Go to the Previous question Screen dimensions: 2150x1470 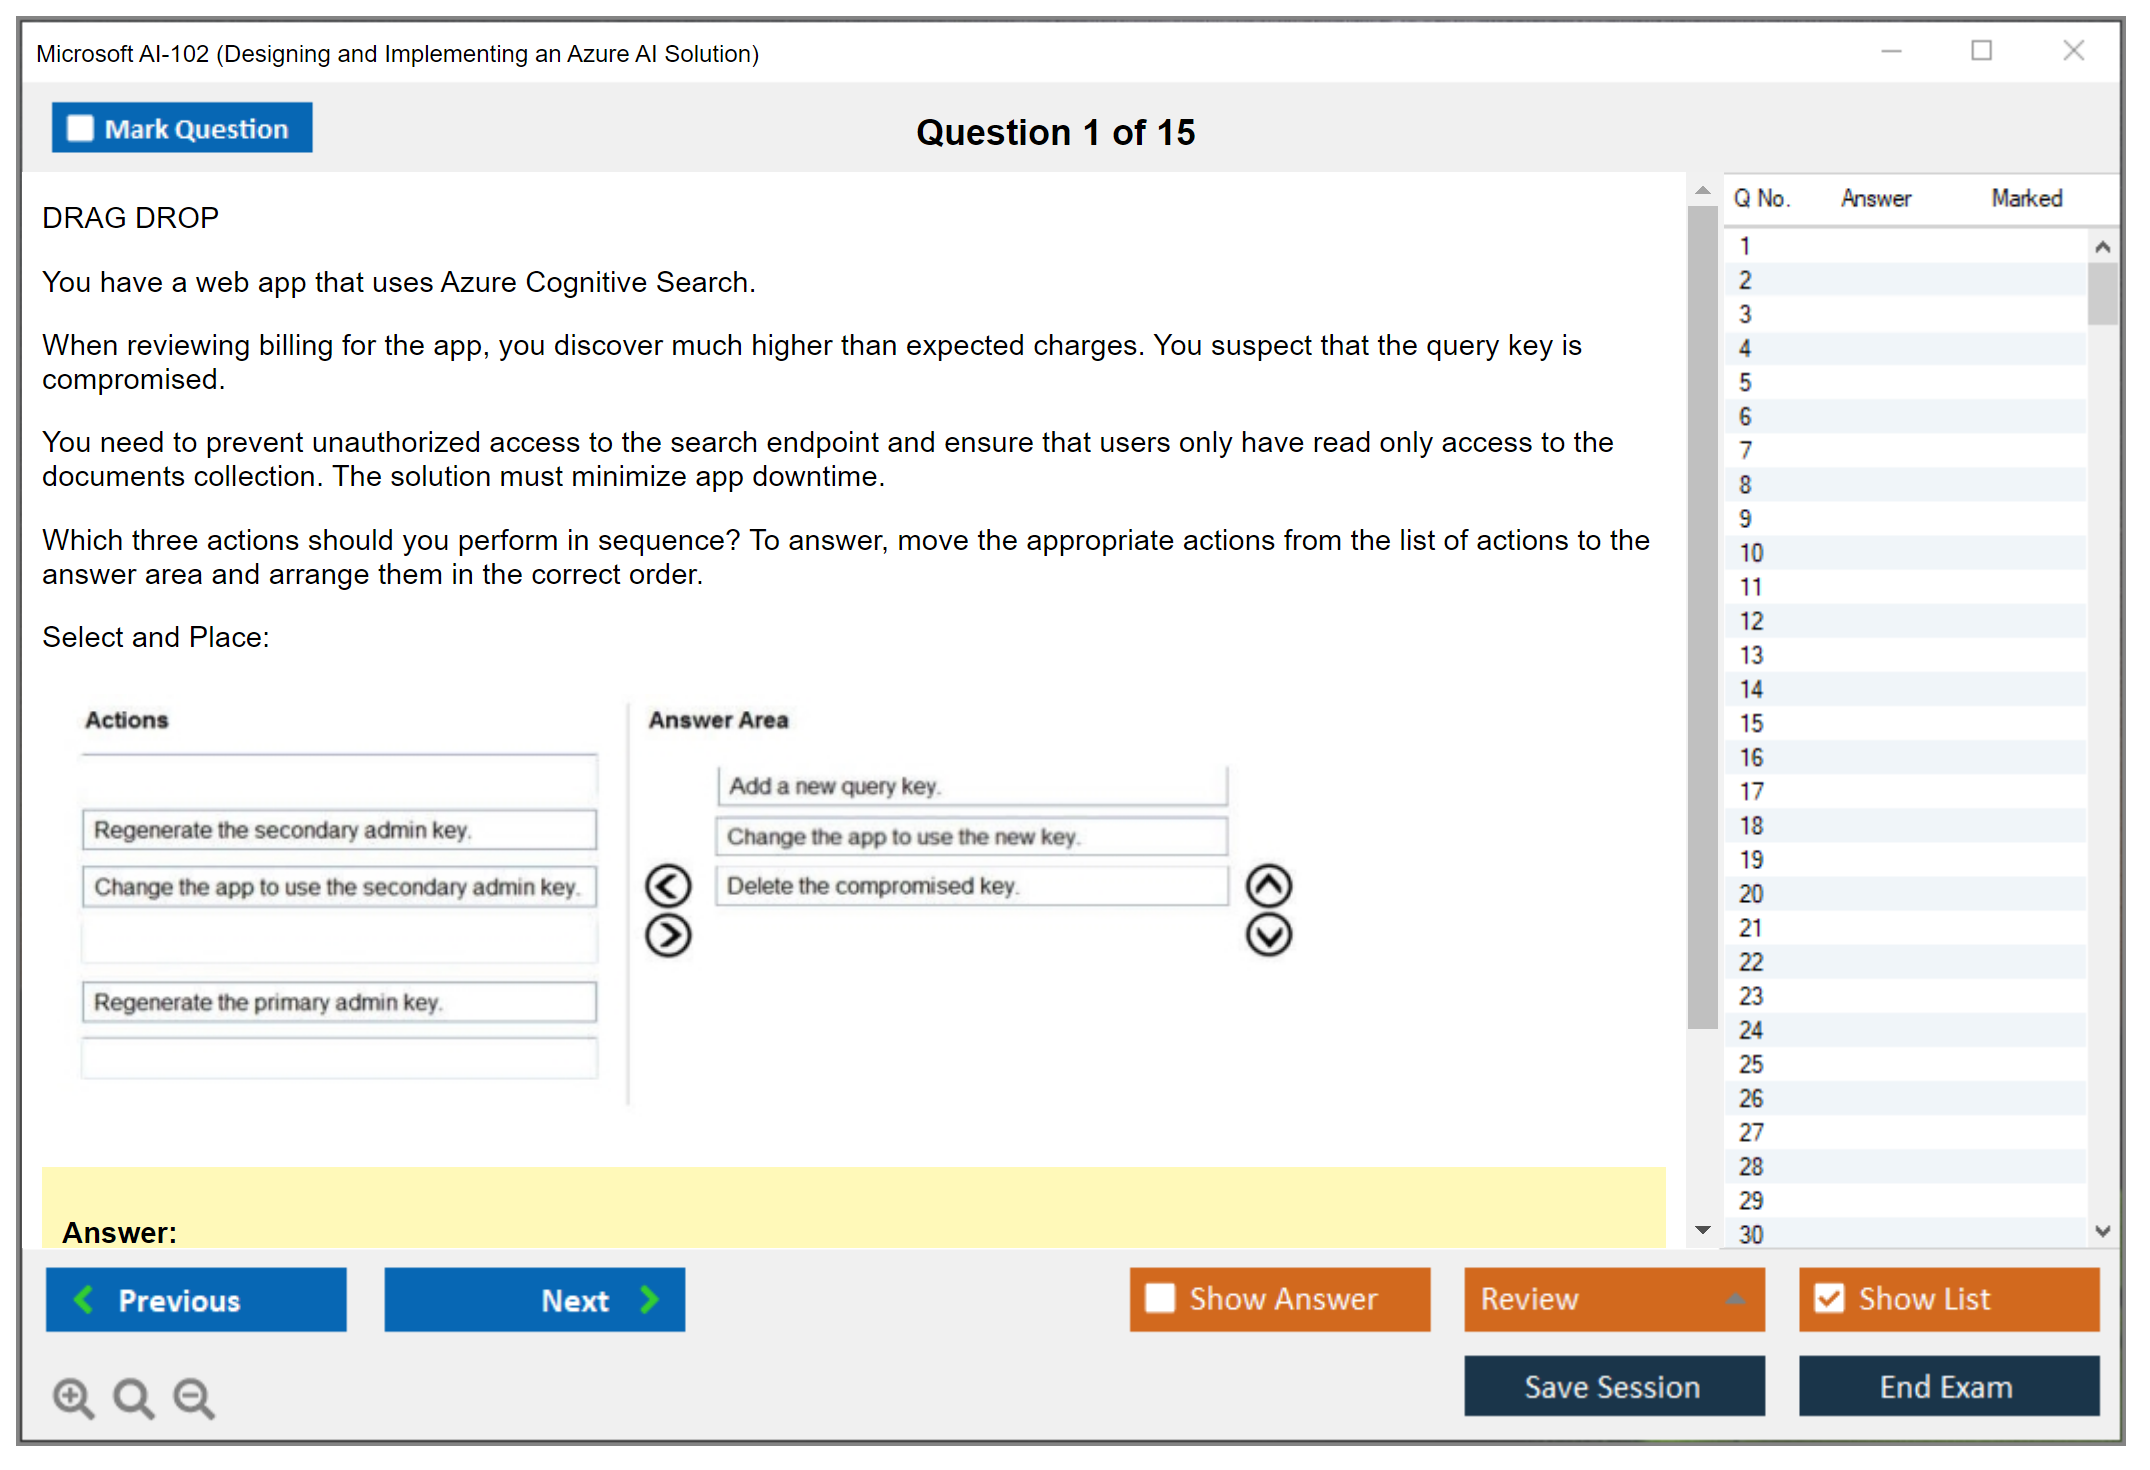pyautogui.click(x=196, y=1300)
